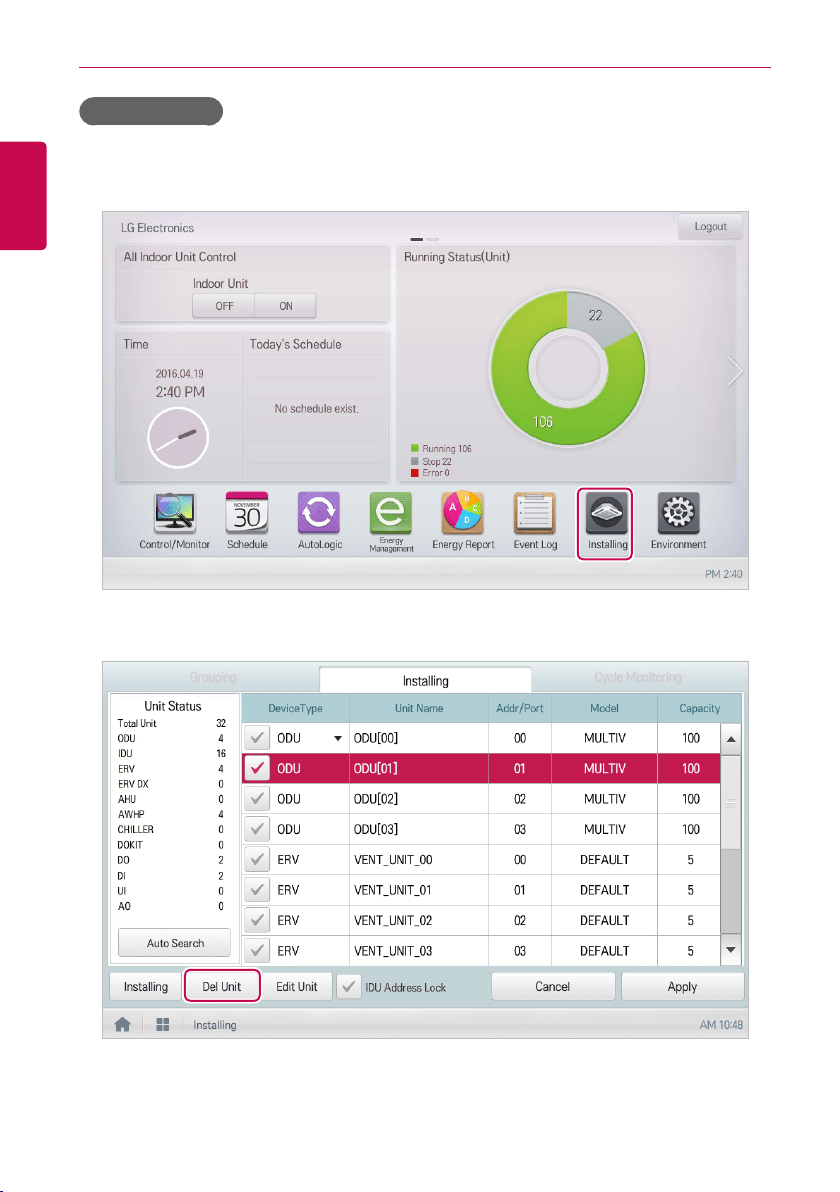Click 'AWHP' row in Unit Status
Screen dimensions: 840x1192
click(172, 815)
